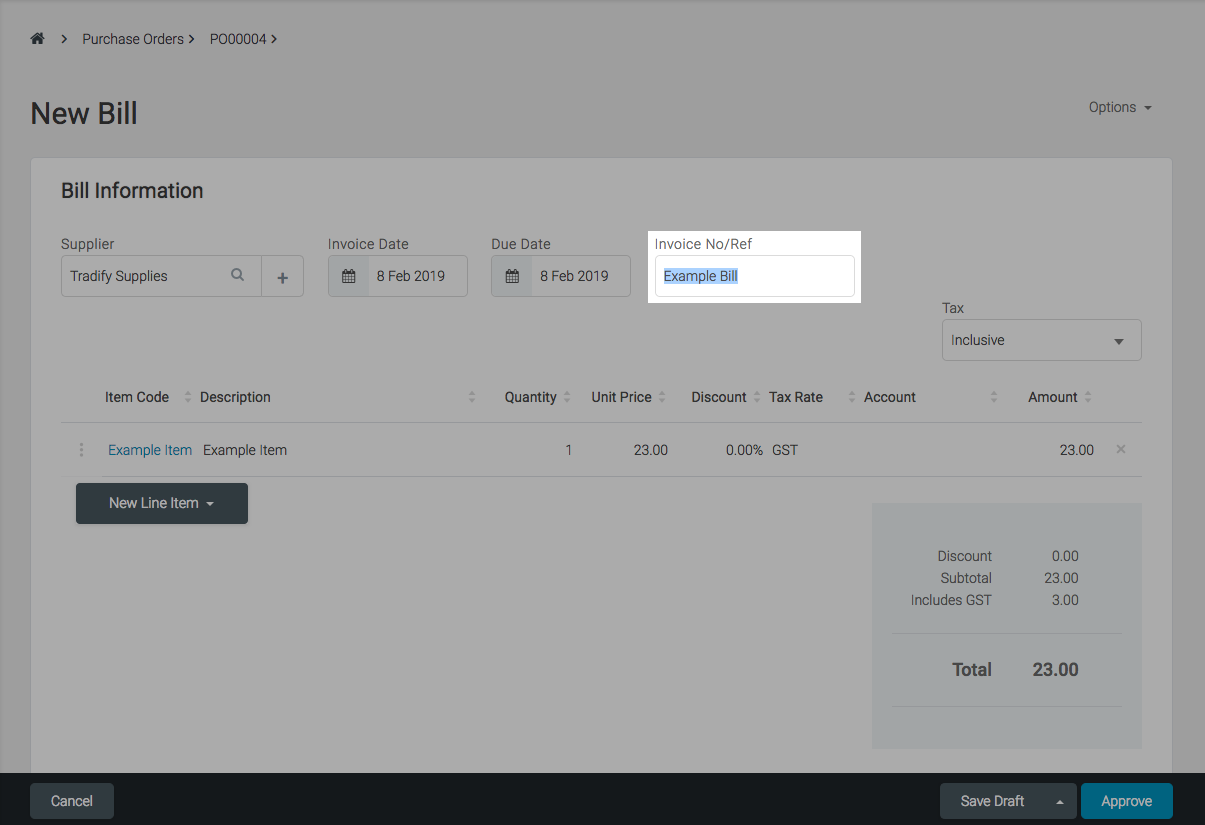Image resolution: width=1205 pixels, height=825 pixels.
Task: Grab the line item drag handle
Action: tap(82, 450)
